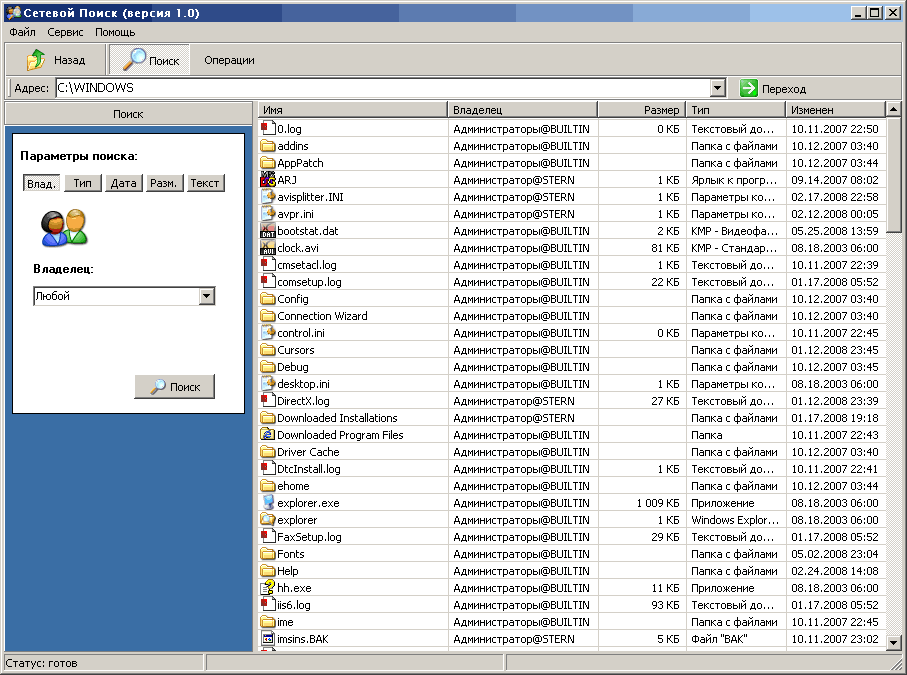Expand the address bar dropdown

[717, 88]
